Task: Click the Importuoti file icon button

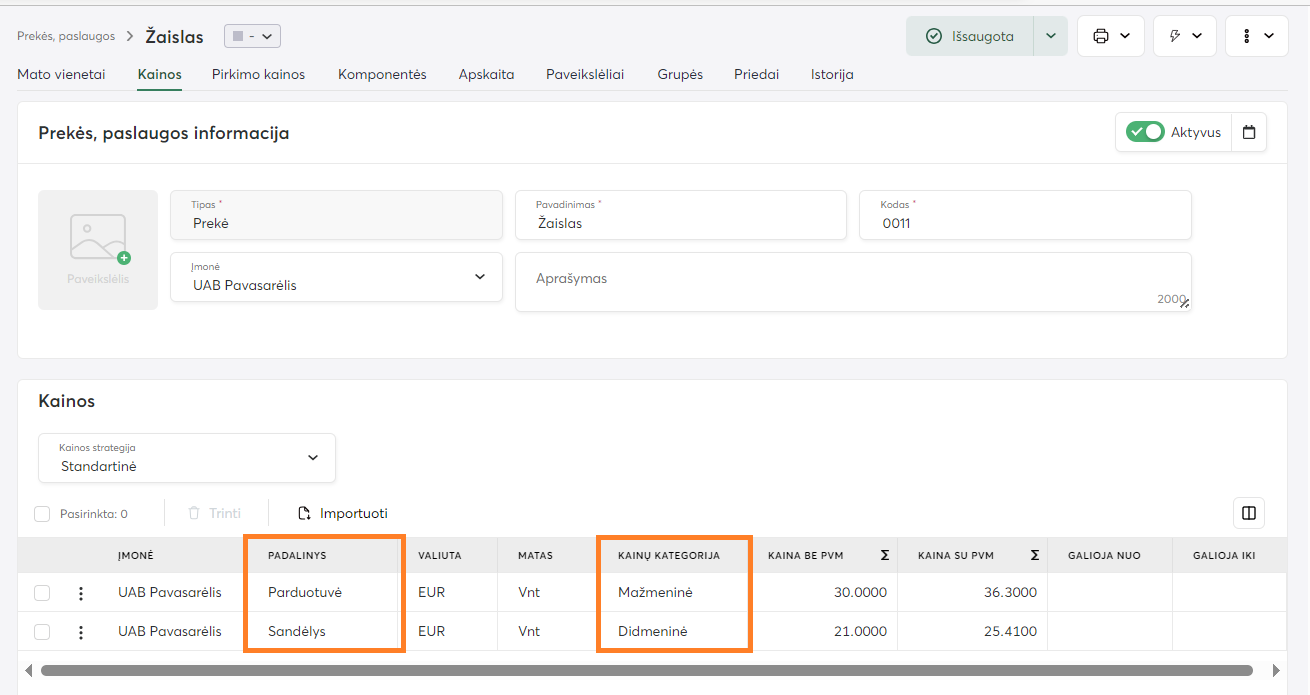Action: pyautogui.click(x=343, y=513)
